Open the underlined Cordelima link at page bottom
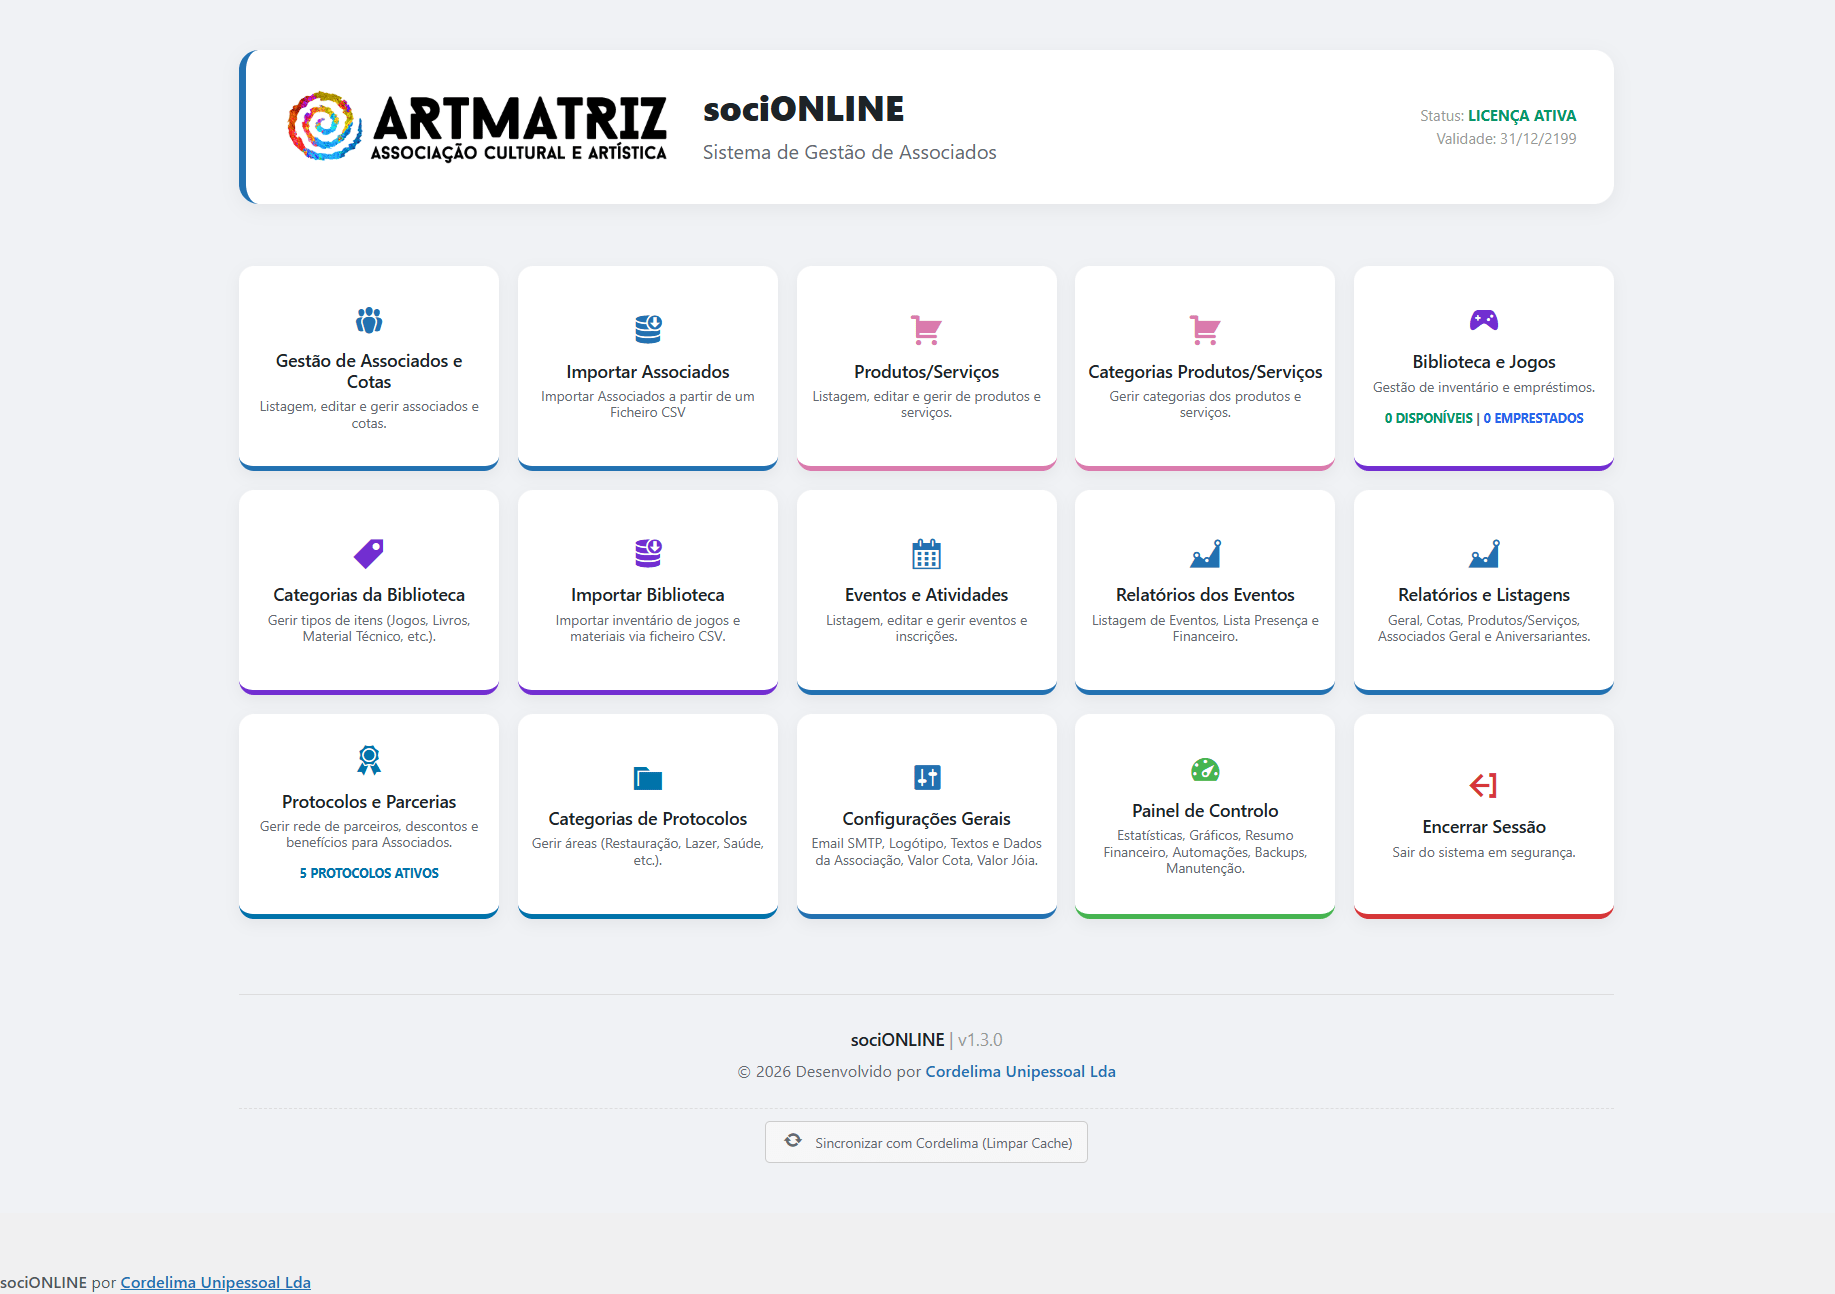This screenshot has height=1294, width=1835. [x=216, y=1282]
